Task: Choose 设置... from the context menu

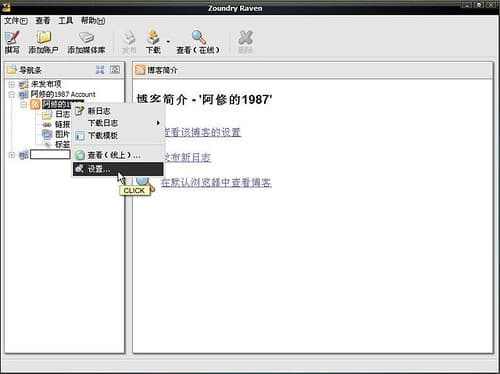Action: pos(118,169)
